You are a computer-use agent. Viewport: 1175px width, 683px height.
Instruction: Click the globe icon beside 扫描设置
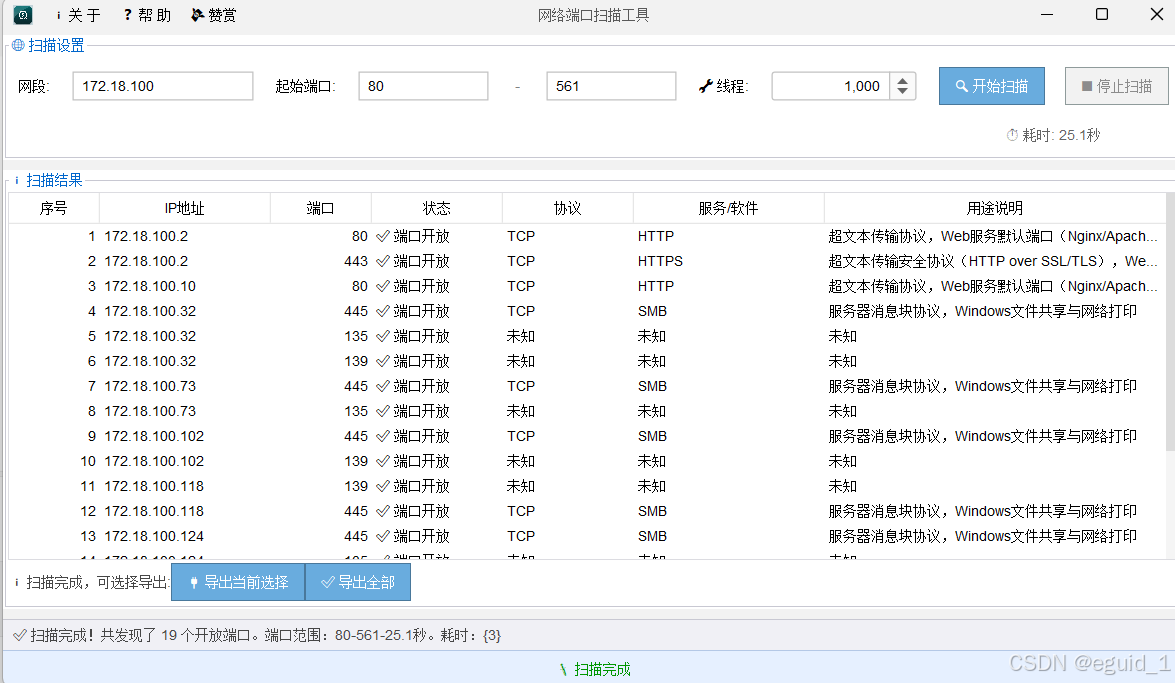(x=18, y=45)
